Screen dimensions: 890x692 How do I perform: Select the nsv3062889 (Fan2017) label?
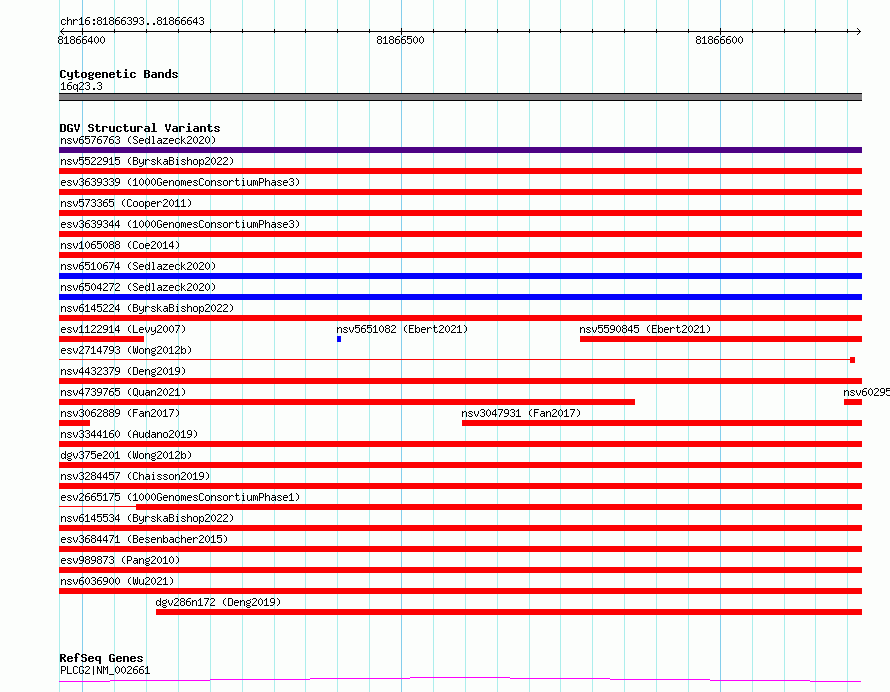120,413
